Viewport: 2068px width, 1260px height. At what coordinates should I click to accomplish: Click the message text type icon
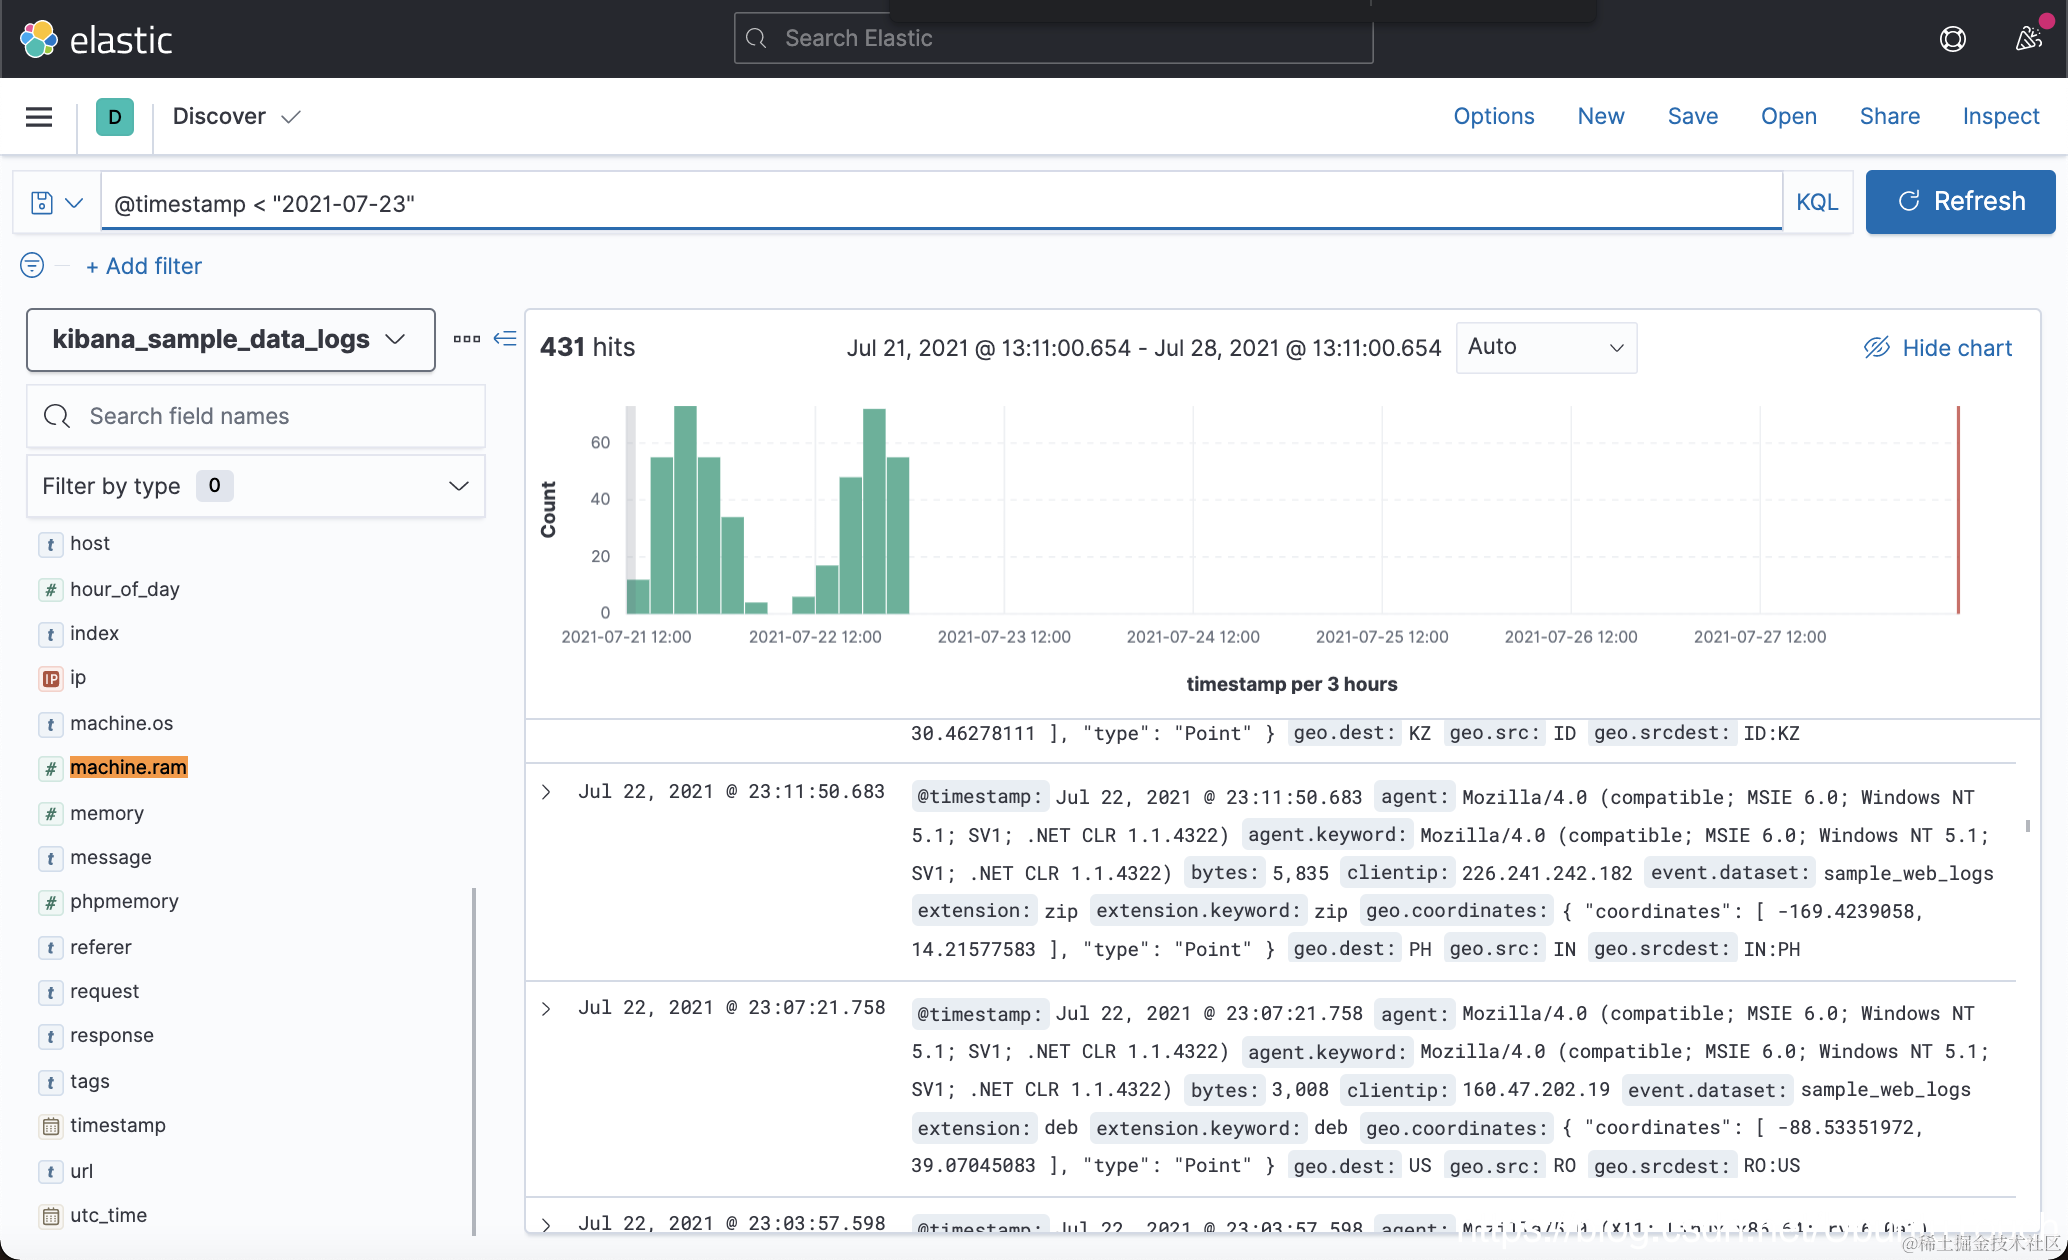click(x=50, y=858)
